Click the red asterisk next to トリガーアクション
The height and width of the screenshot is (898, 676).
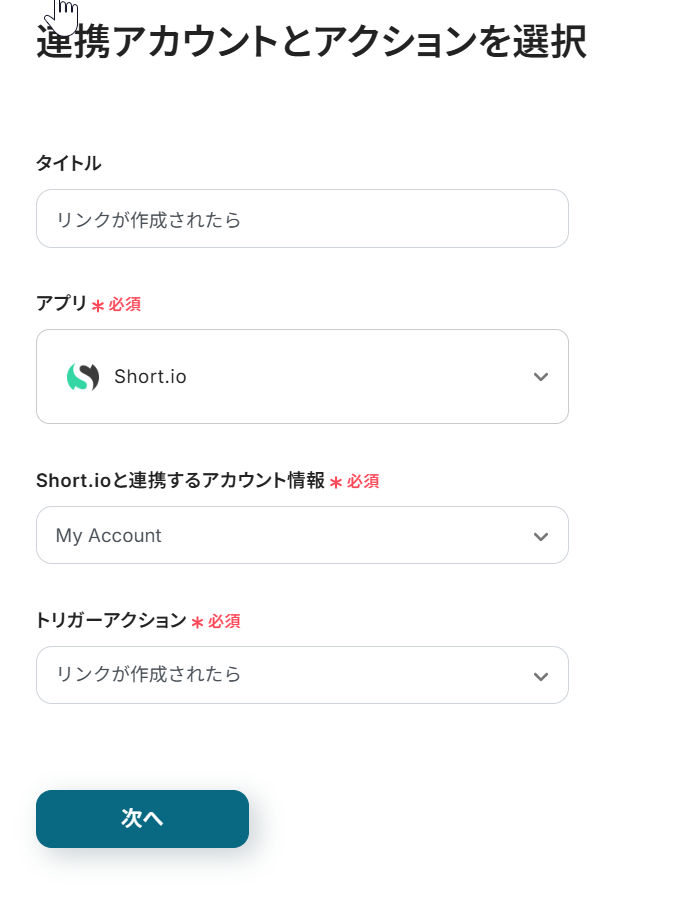(197, 623)
